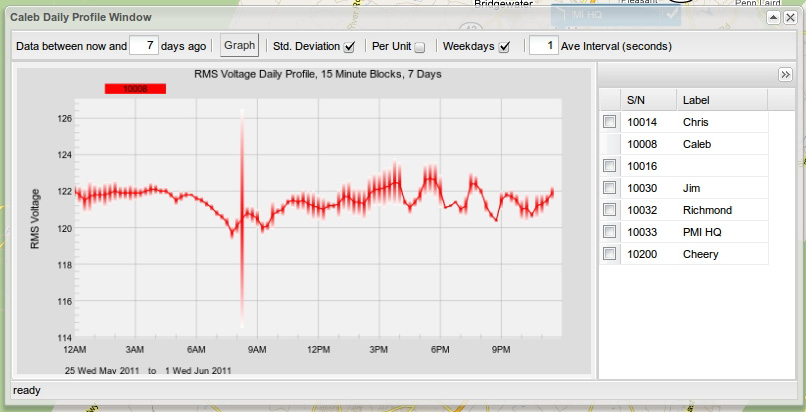This screenshot has height=412, width=806.
Task: Click the red 10008 legend swatch
Action: click(135, 89)
